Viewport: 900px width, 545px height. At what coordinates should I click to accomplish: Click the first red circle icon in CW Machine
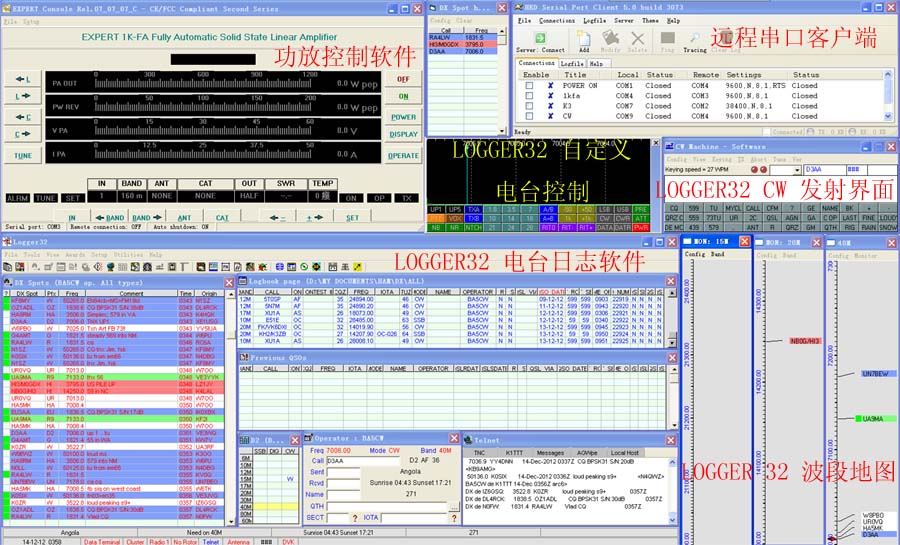pyautogui.click(x=754, y=170)
